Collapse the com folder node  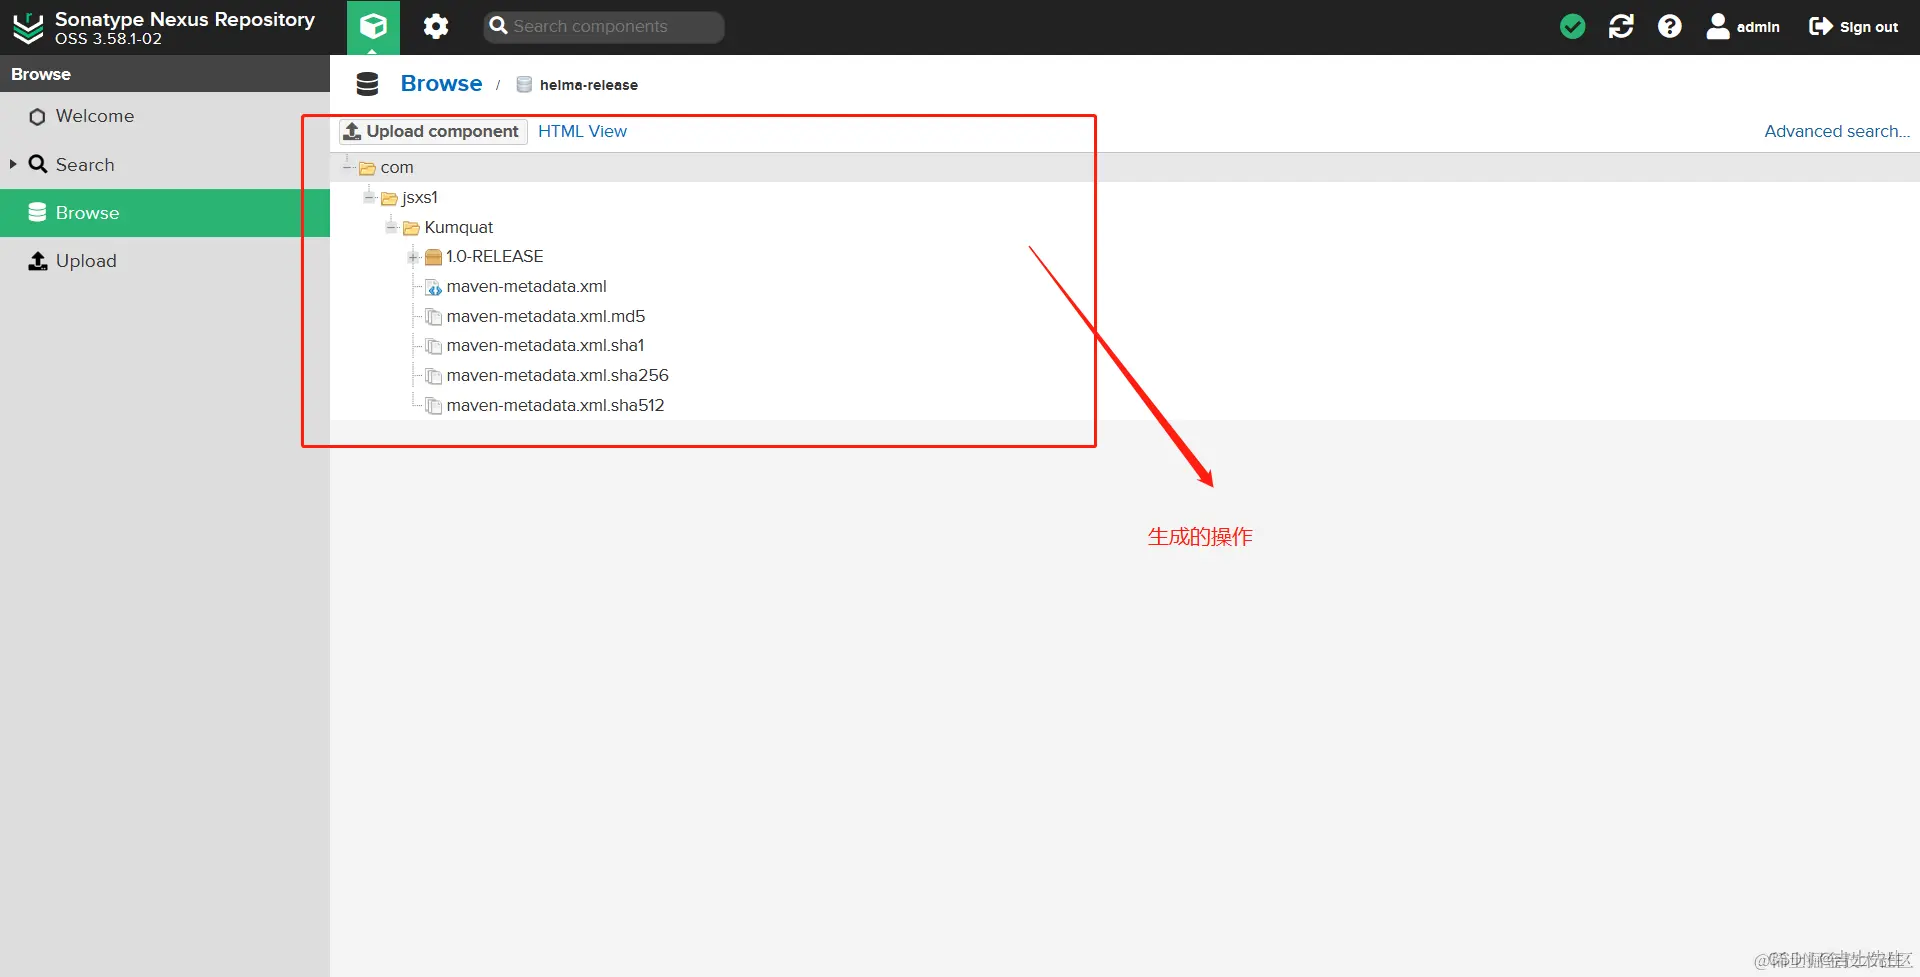point(347,167)
